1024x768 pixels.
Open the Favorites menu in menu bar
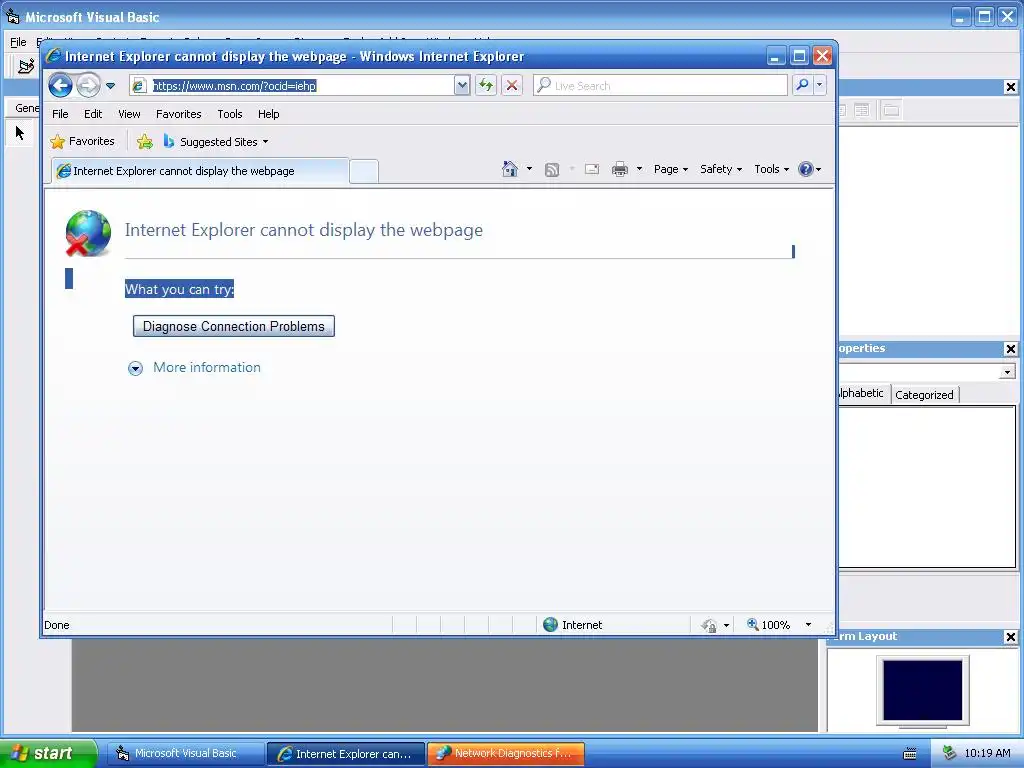tap(178, 114)
